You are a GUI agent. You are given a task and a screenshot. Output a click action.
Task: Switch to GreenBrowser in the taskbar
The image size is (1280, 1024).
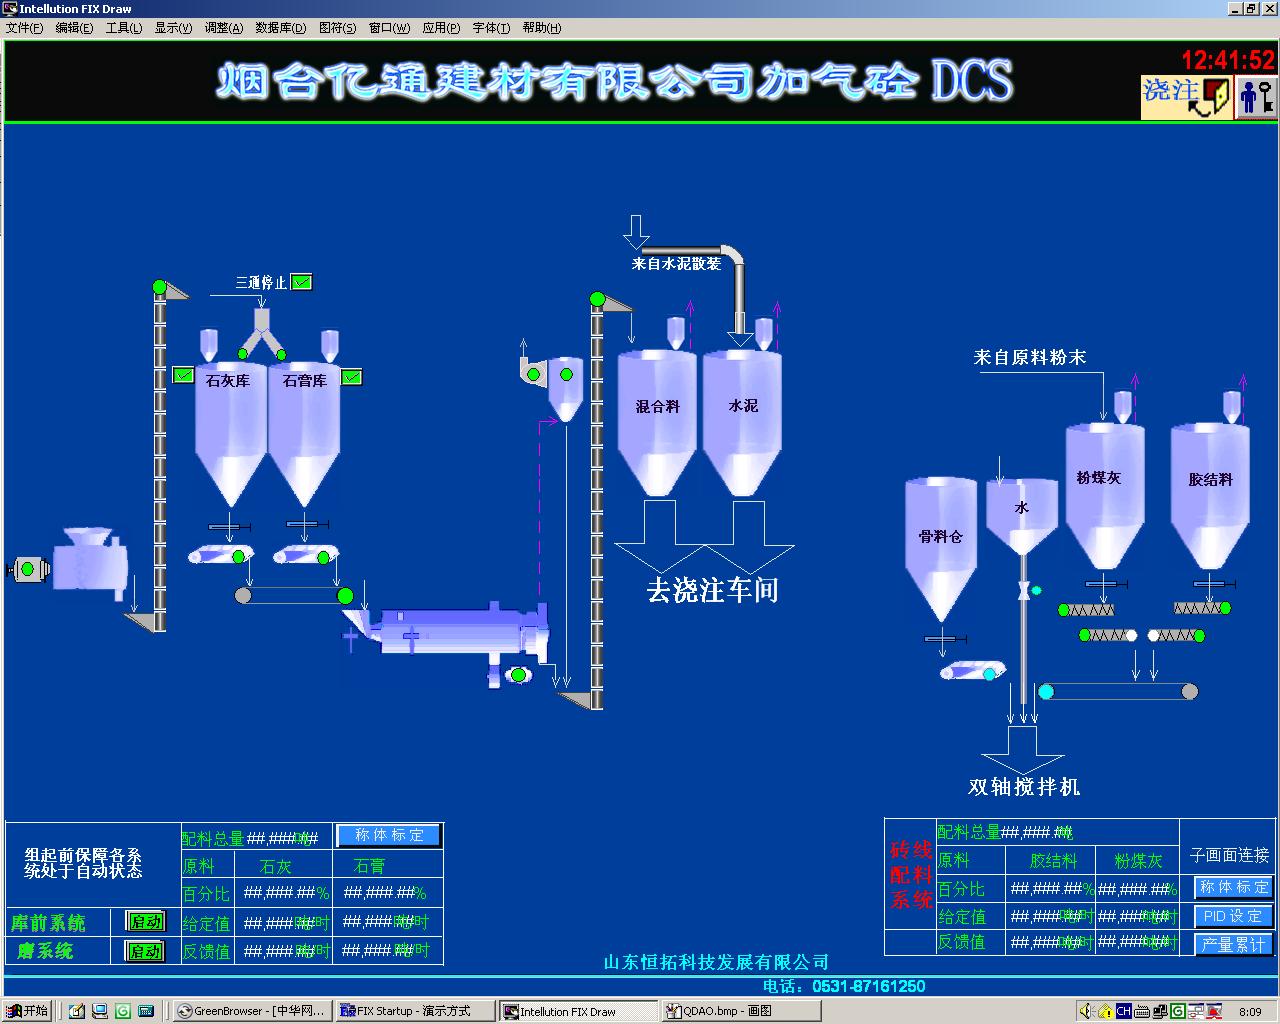click(250, 1011)
